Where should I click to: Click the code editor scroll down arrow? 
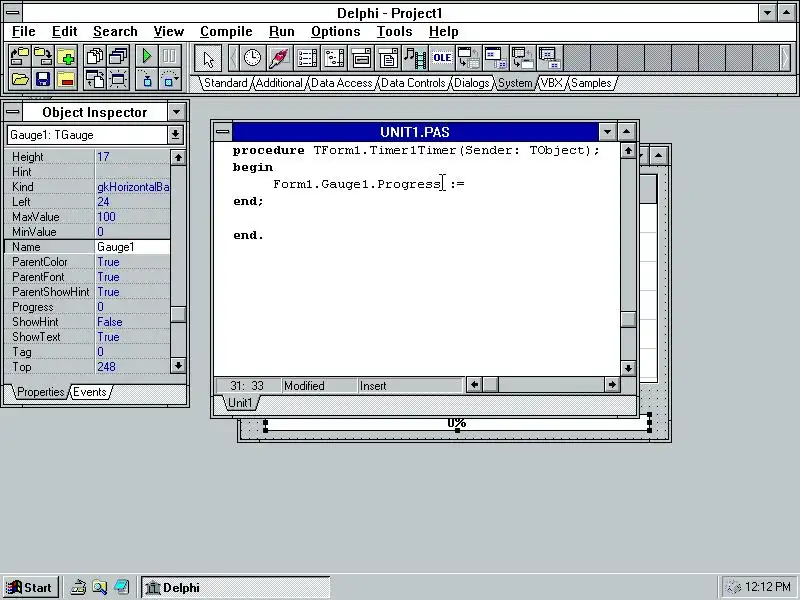click(x=628, y=368)
